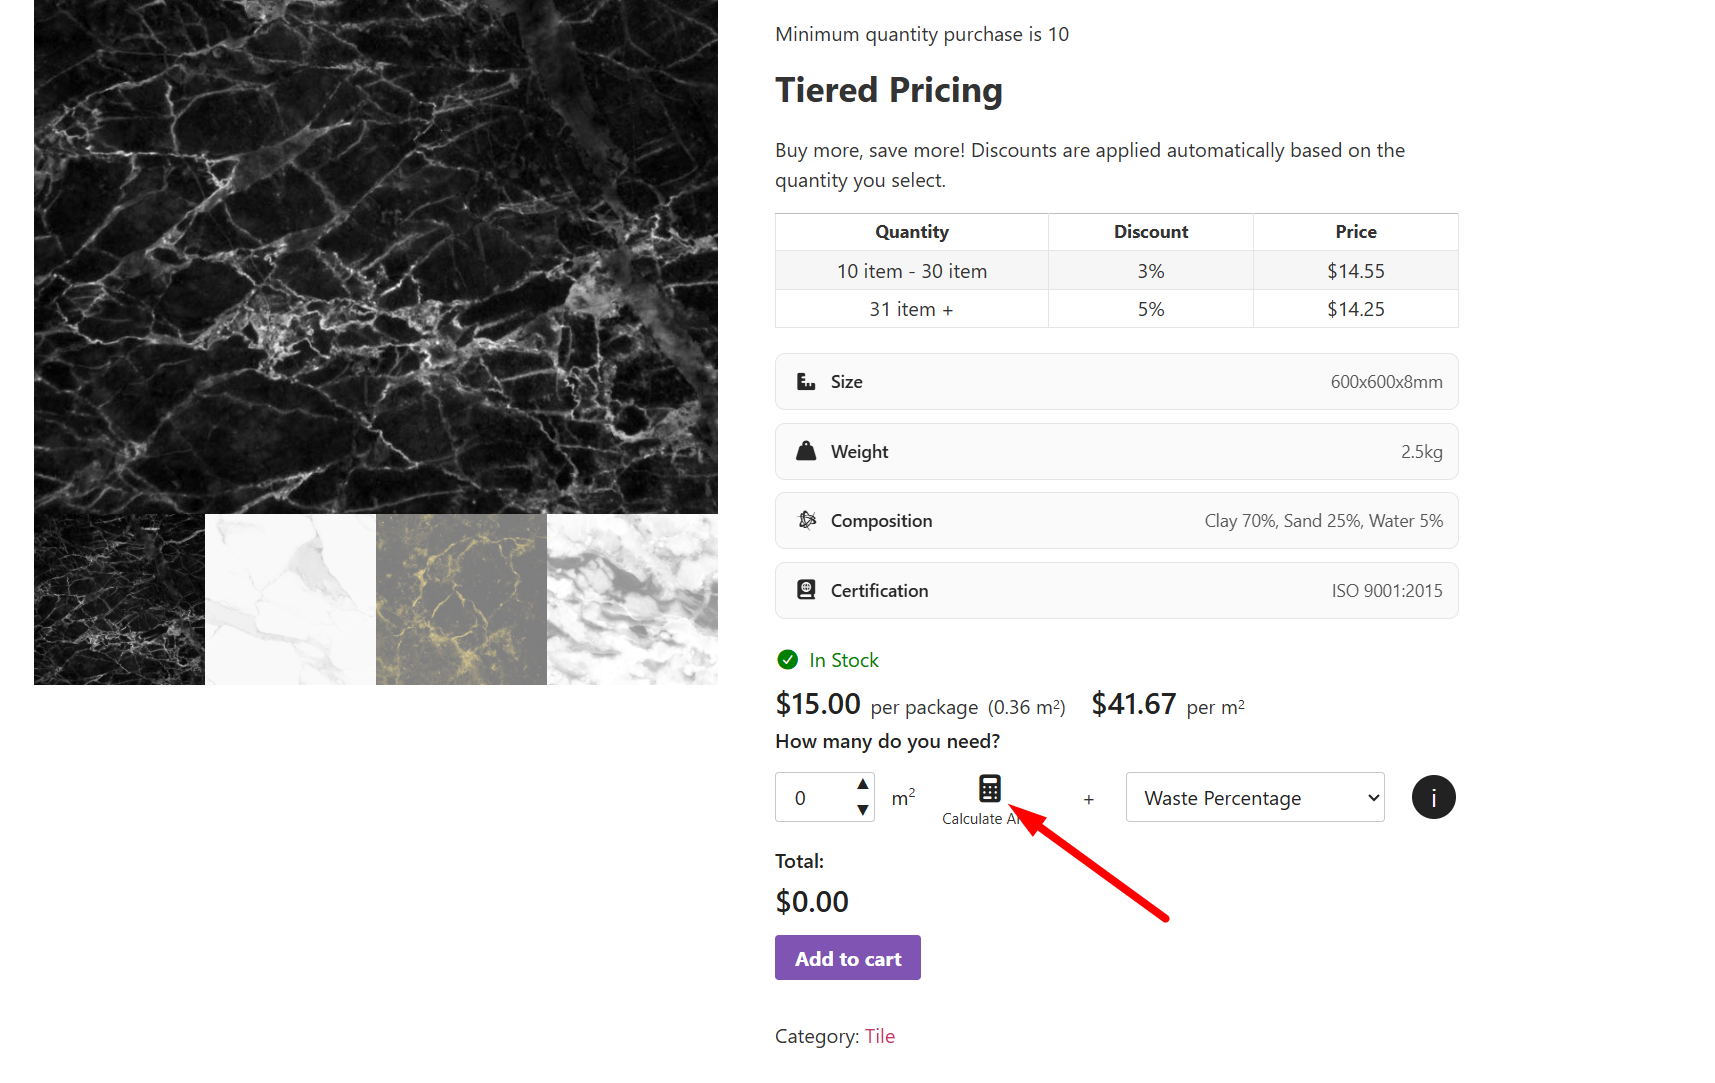The width and height of the screenshot is (1715, 1083).
Task: Open the Calculate Area calculator icon
Action: pos(989,789)
